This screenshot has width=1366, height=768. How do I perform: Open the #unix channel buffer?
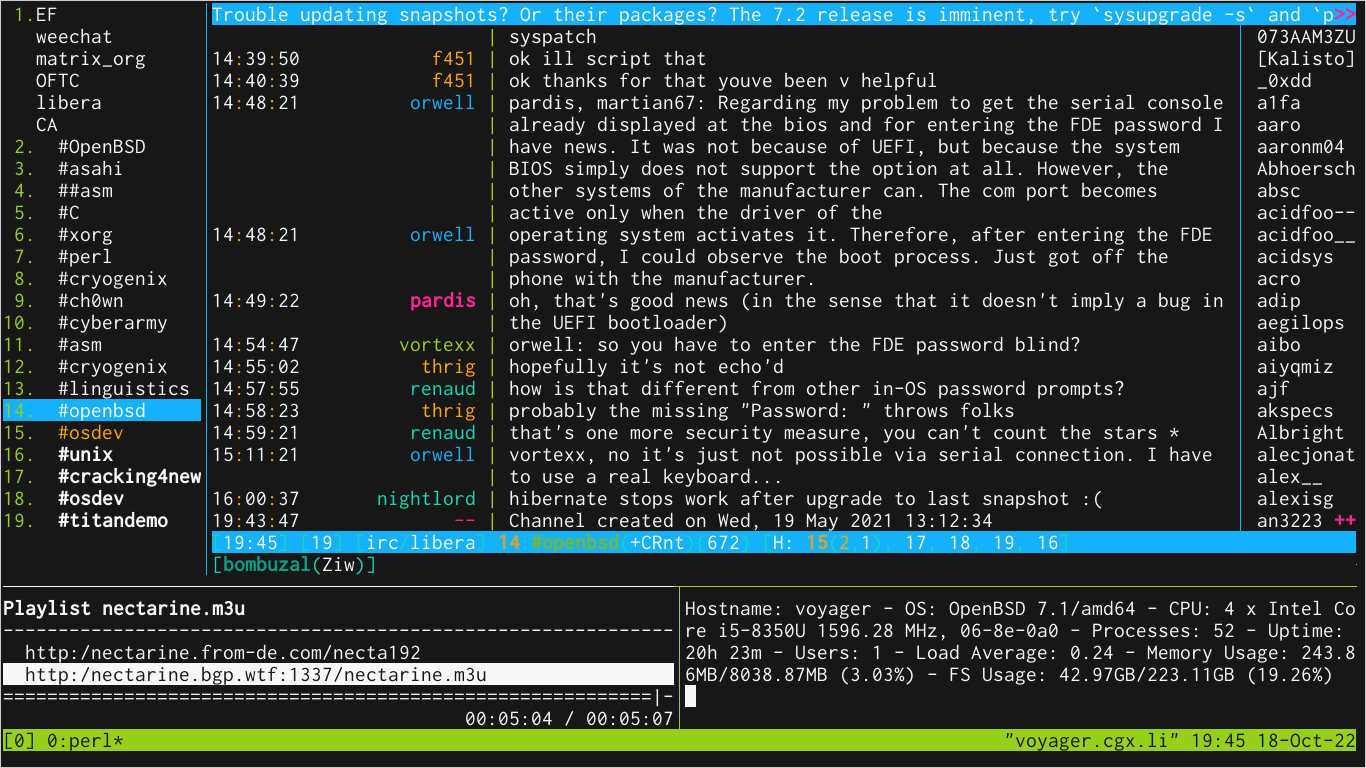coord(85,455)
